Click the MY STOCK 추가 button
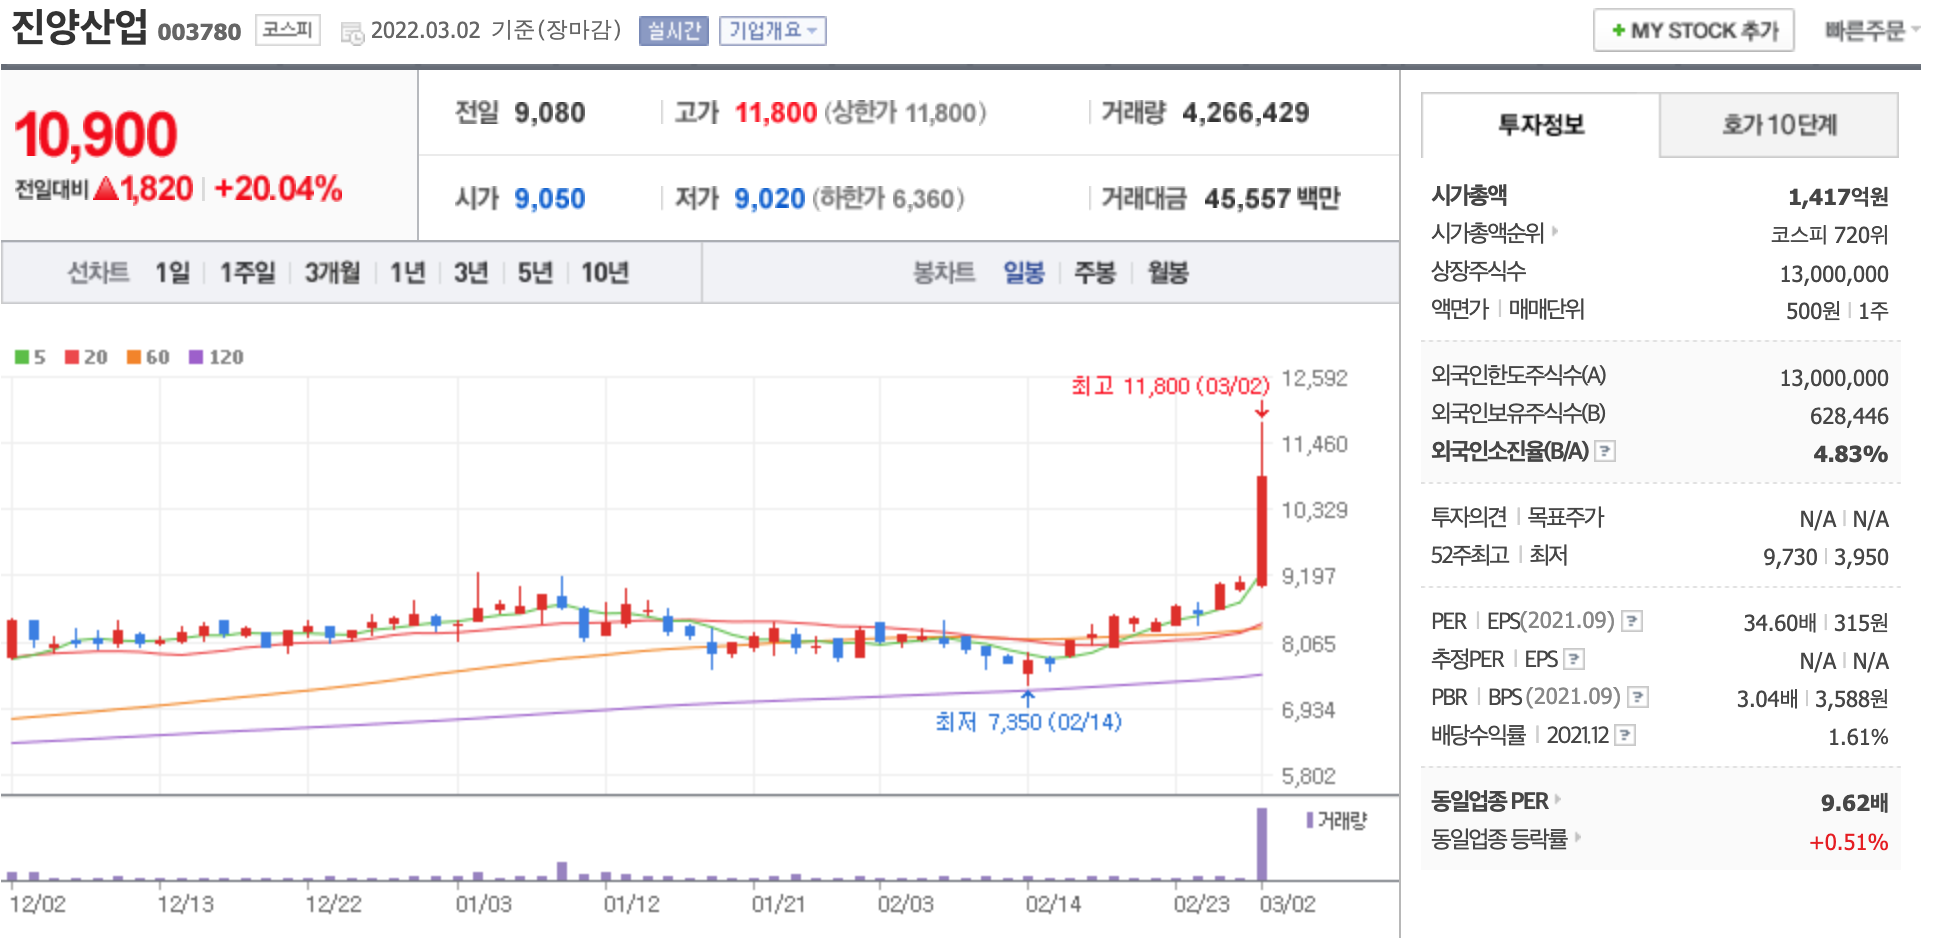 [1693, 31]
